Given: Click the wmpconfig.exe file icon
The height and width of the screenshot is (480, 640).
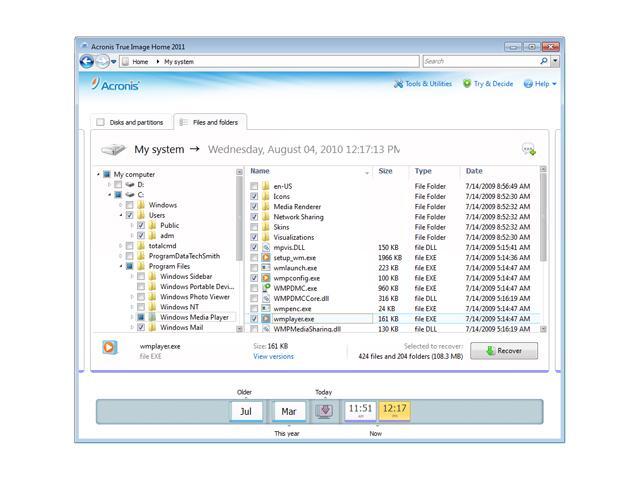Looking at the screenshot, I should (266, 278).
